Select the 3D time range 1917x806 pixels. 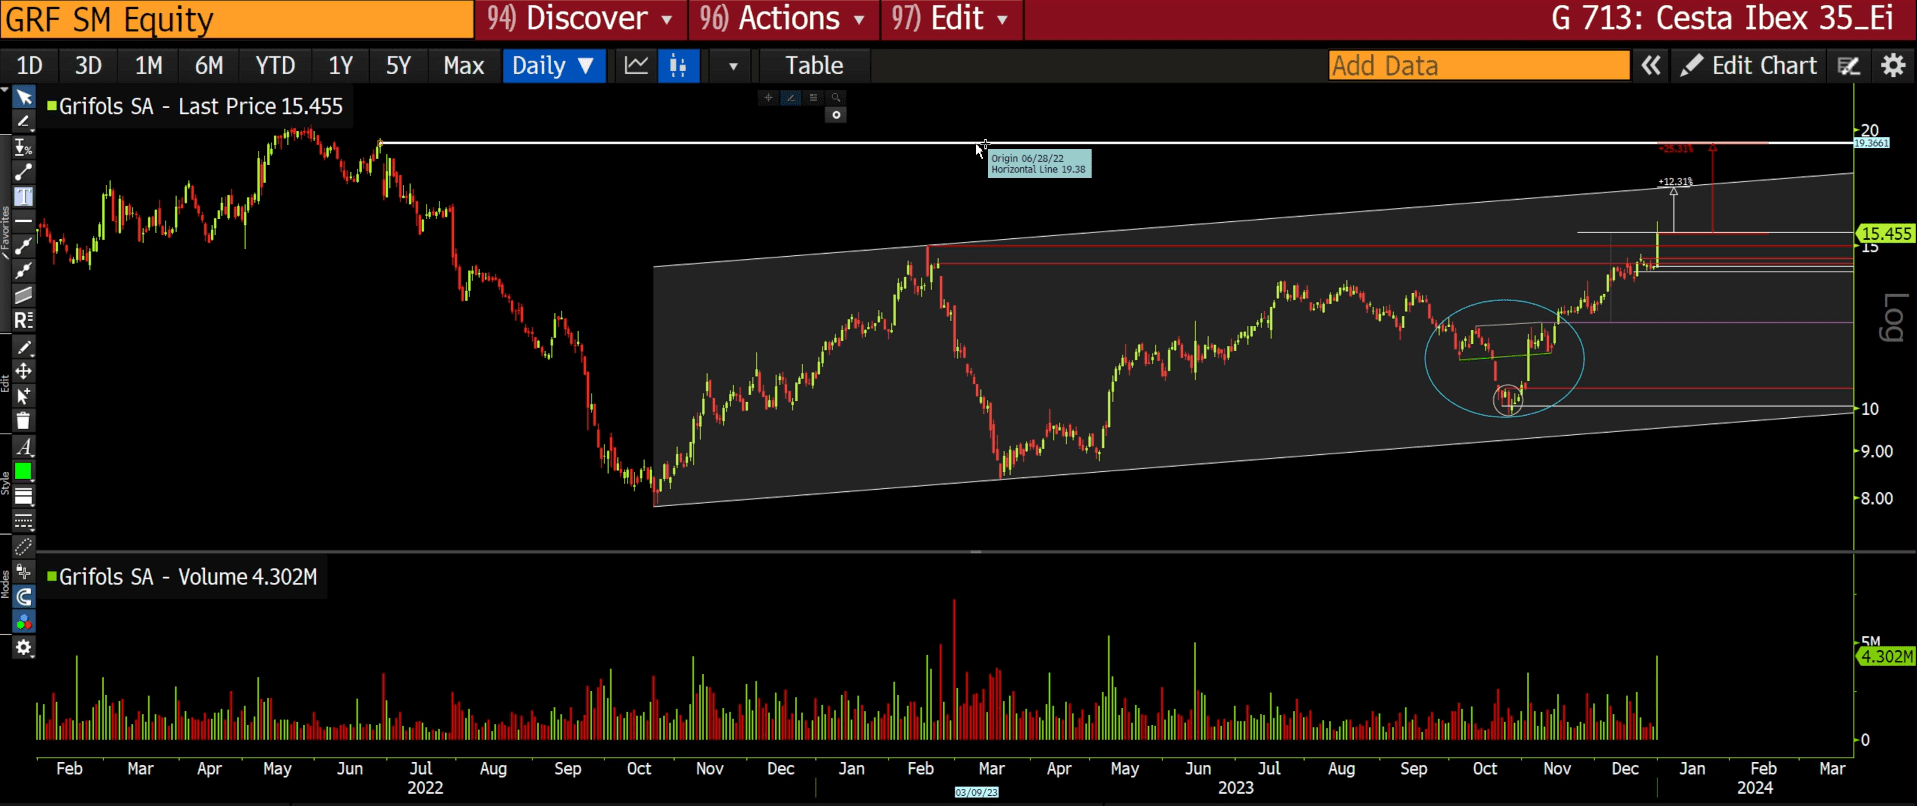click(x=89, y=66)
